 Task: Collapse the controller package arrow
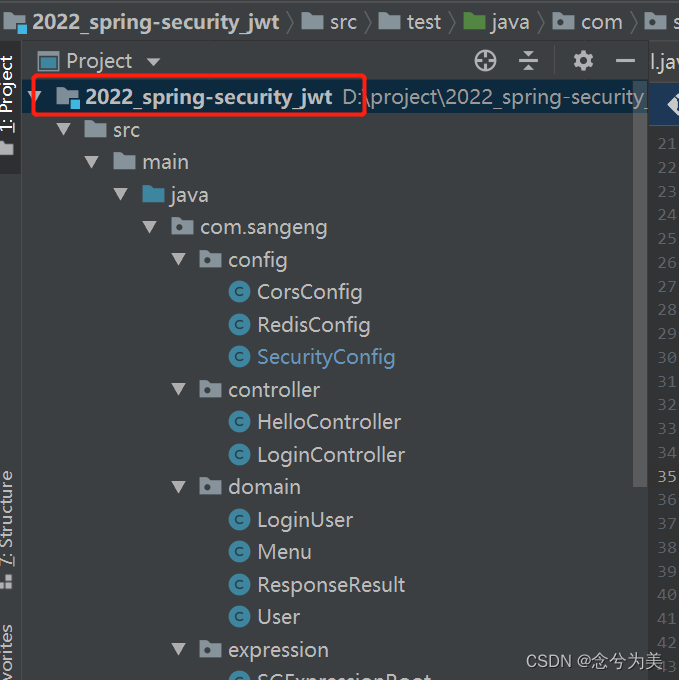coord(179,389)
